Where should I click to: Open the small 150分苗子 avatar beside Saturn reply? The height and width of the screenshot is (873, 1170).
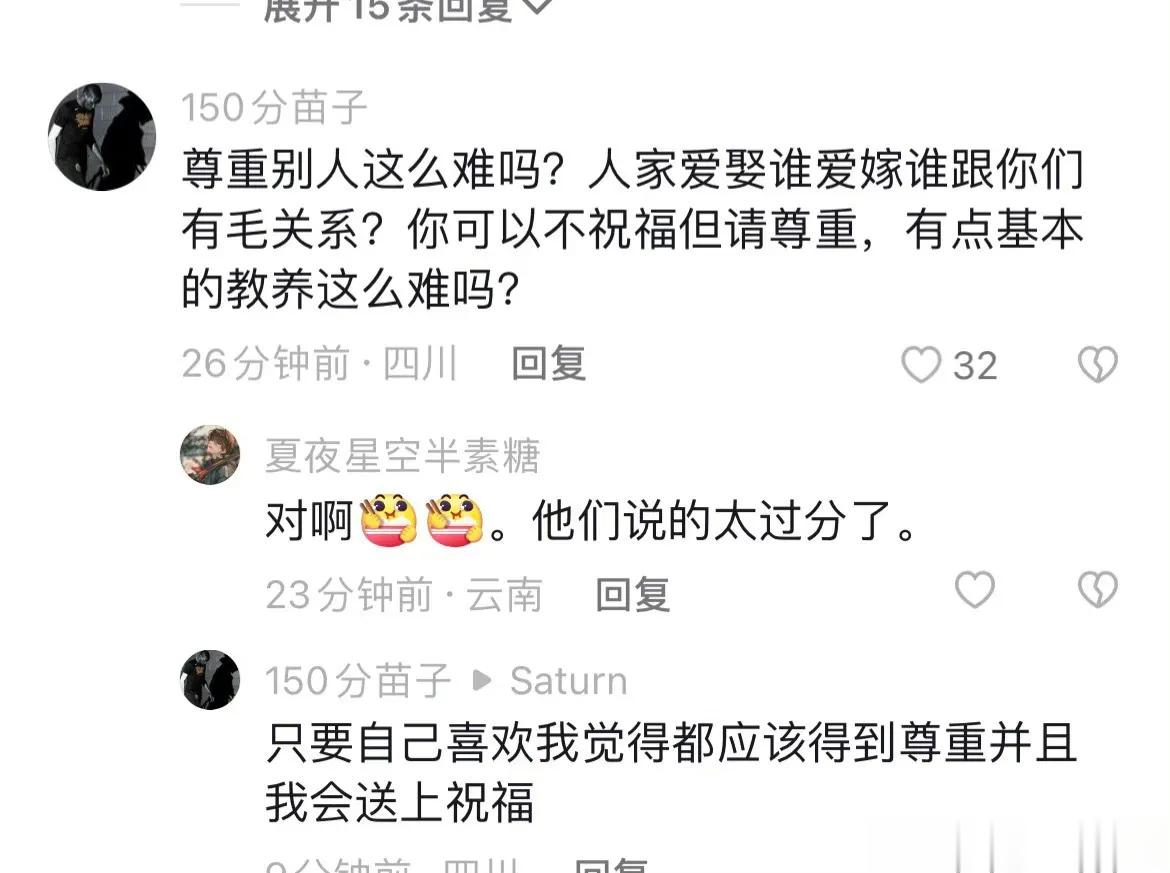[x=210, y=680]
